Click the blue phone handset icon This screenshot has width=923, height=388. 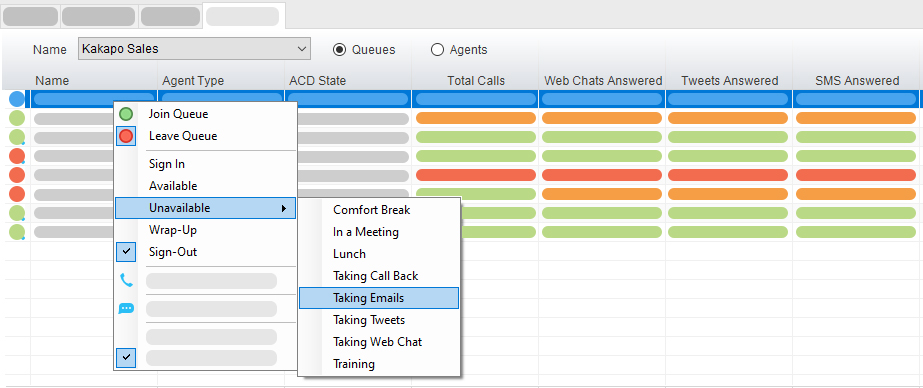[x=126, y=280]
